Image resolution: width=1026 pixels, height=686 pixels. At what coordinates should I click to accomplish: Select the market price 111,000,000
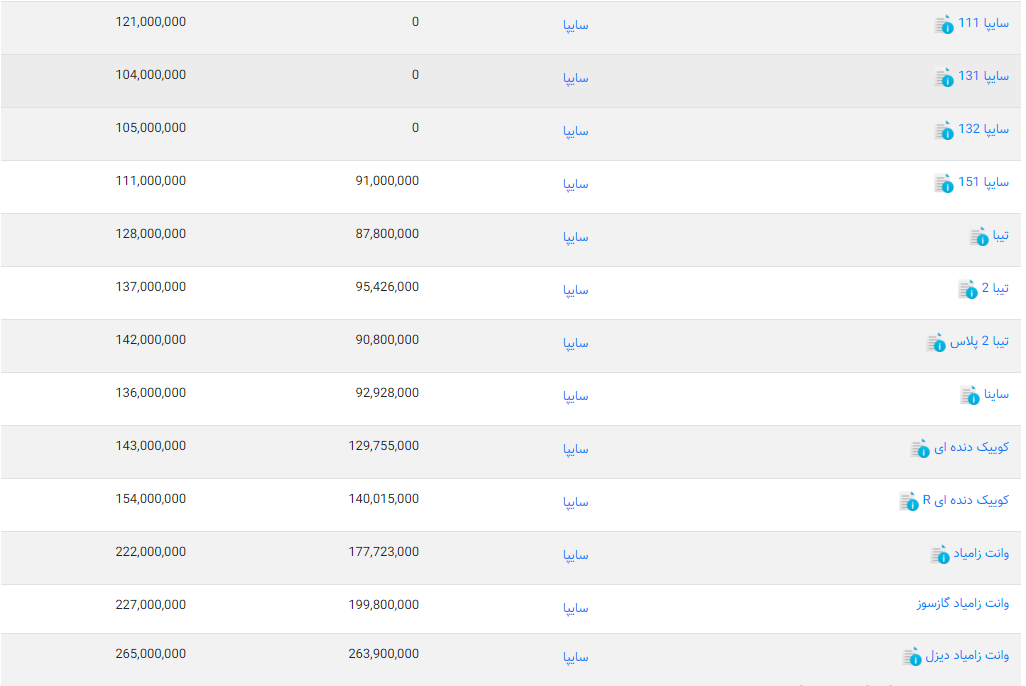coord(150,181)
